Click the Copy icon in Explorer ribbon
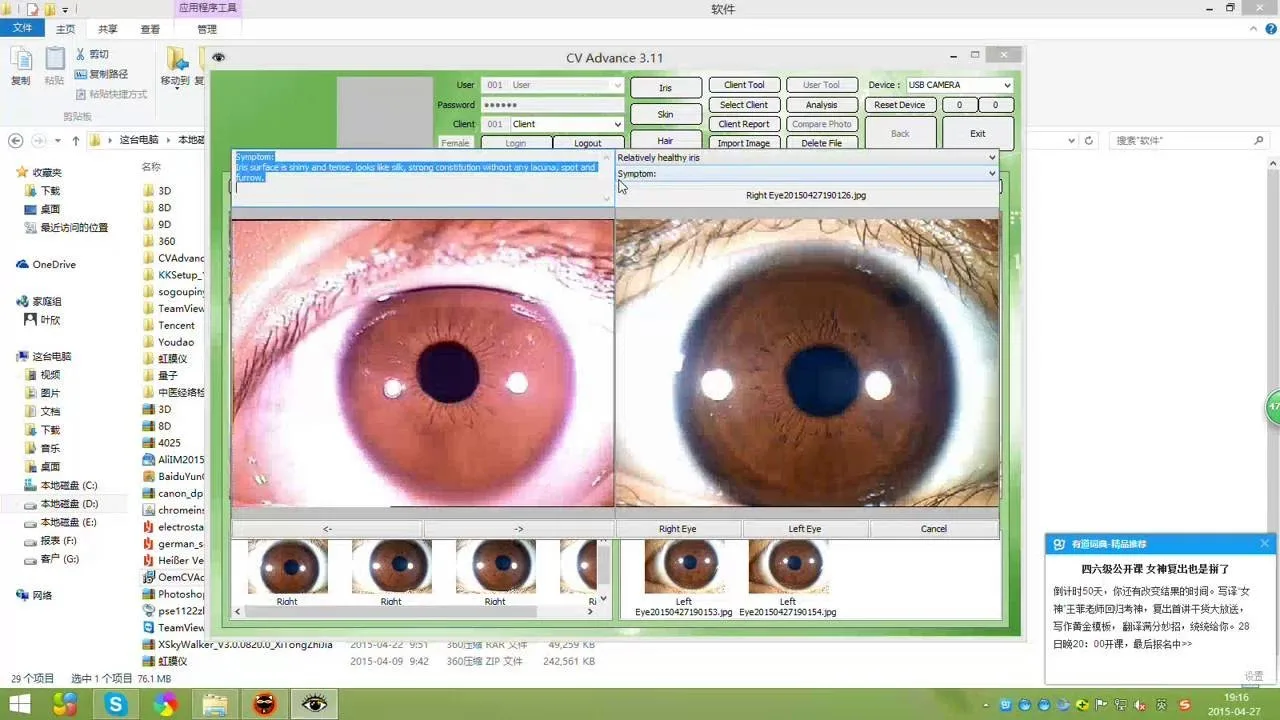The width and height of the screenshot is (1280, 720). point(21,60)
